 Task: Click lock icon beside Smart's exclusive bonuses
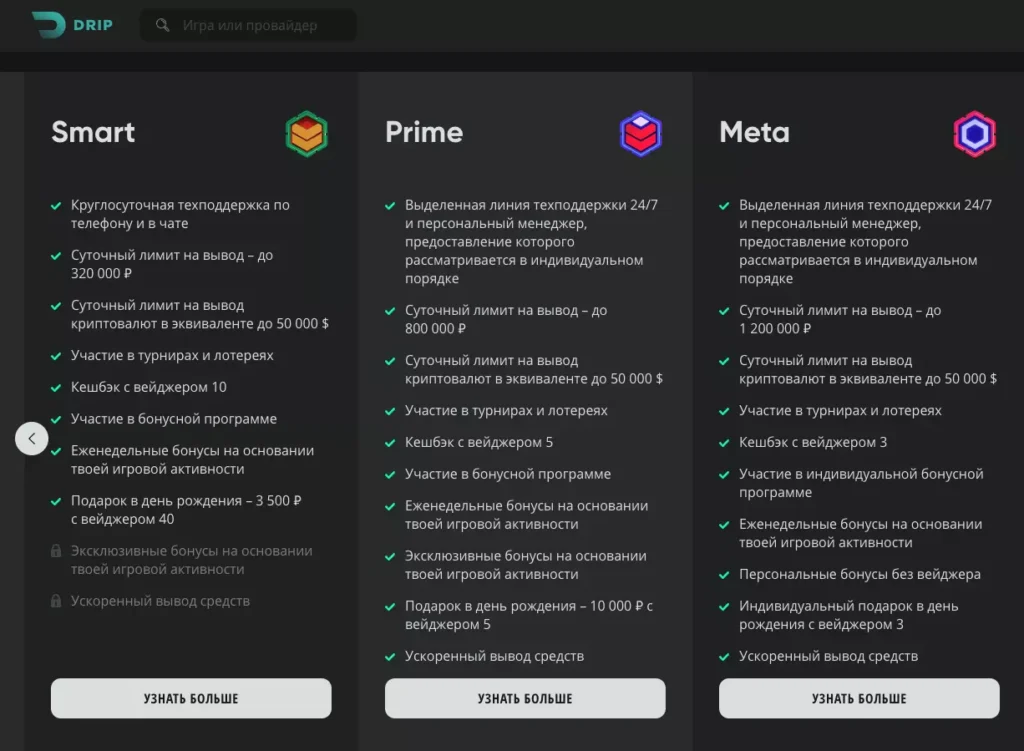[x=56, y=551]
